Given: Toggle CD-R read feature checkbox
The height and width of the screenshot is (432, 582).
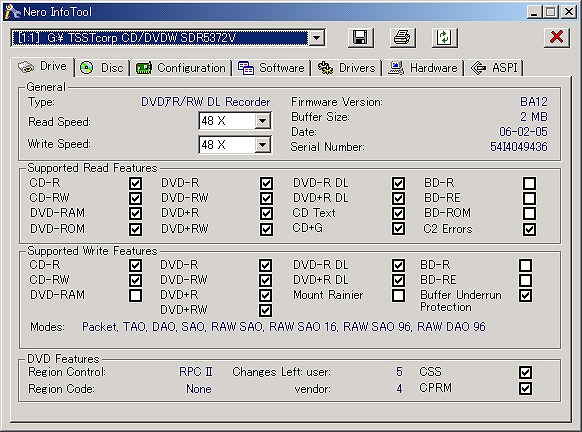Looking at the screenshot, I should pyautogui.click(x=135, y=183).
